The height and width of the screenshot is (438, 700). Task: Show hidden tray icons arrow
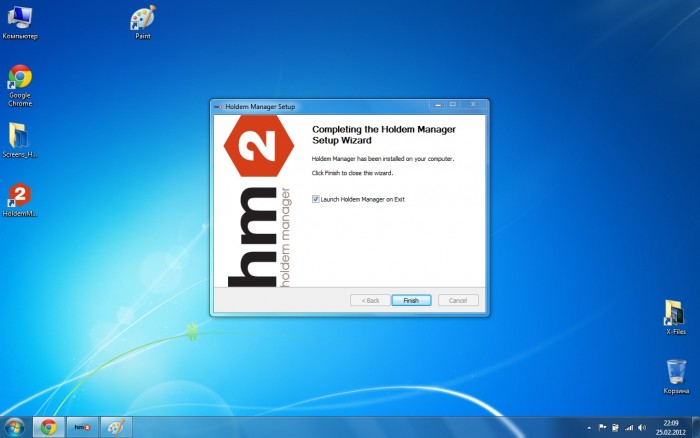click(589, 428)
